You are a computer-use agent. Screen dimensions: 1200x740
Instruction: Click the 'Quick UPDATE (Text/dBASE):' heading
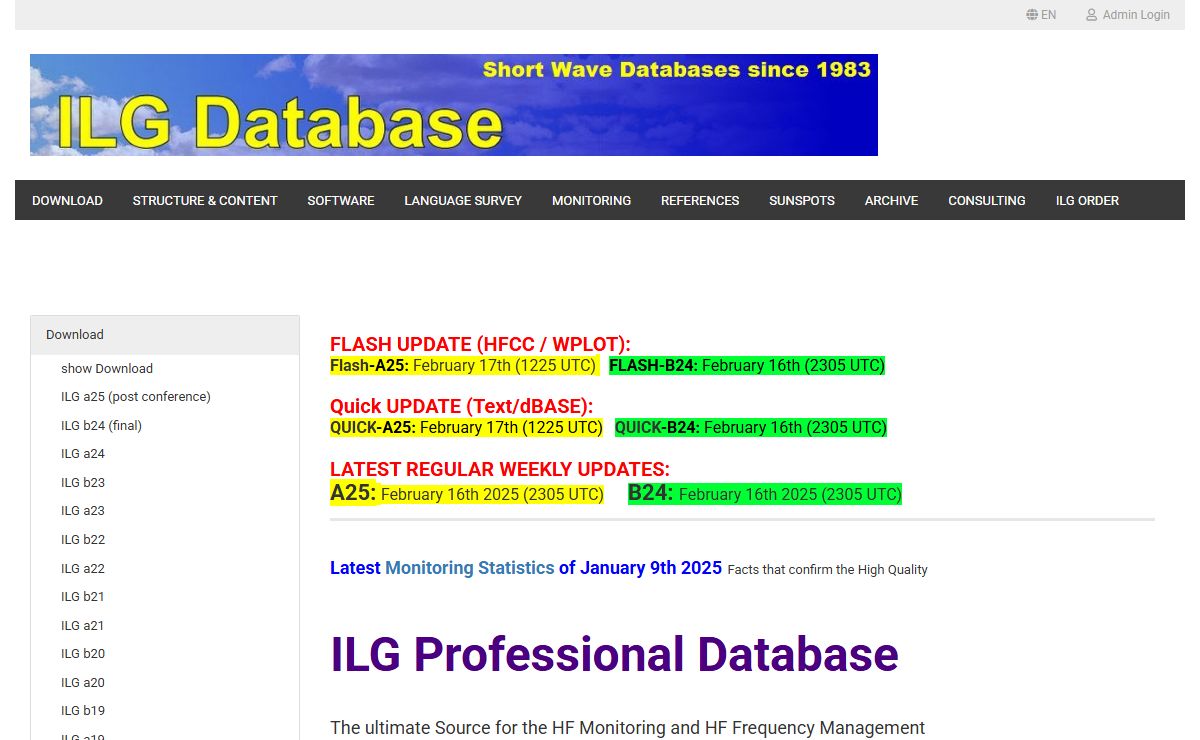pyautogui.click(x=461, y=407)
